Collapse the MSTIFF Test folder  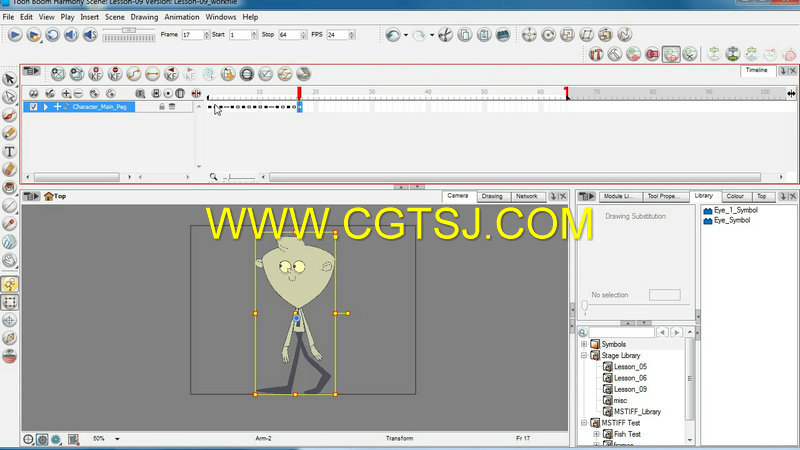coord(584,423)
